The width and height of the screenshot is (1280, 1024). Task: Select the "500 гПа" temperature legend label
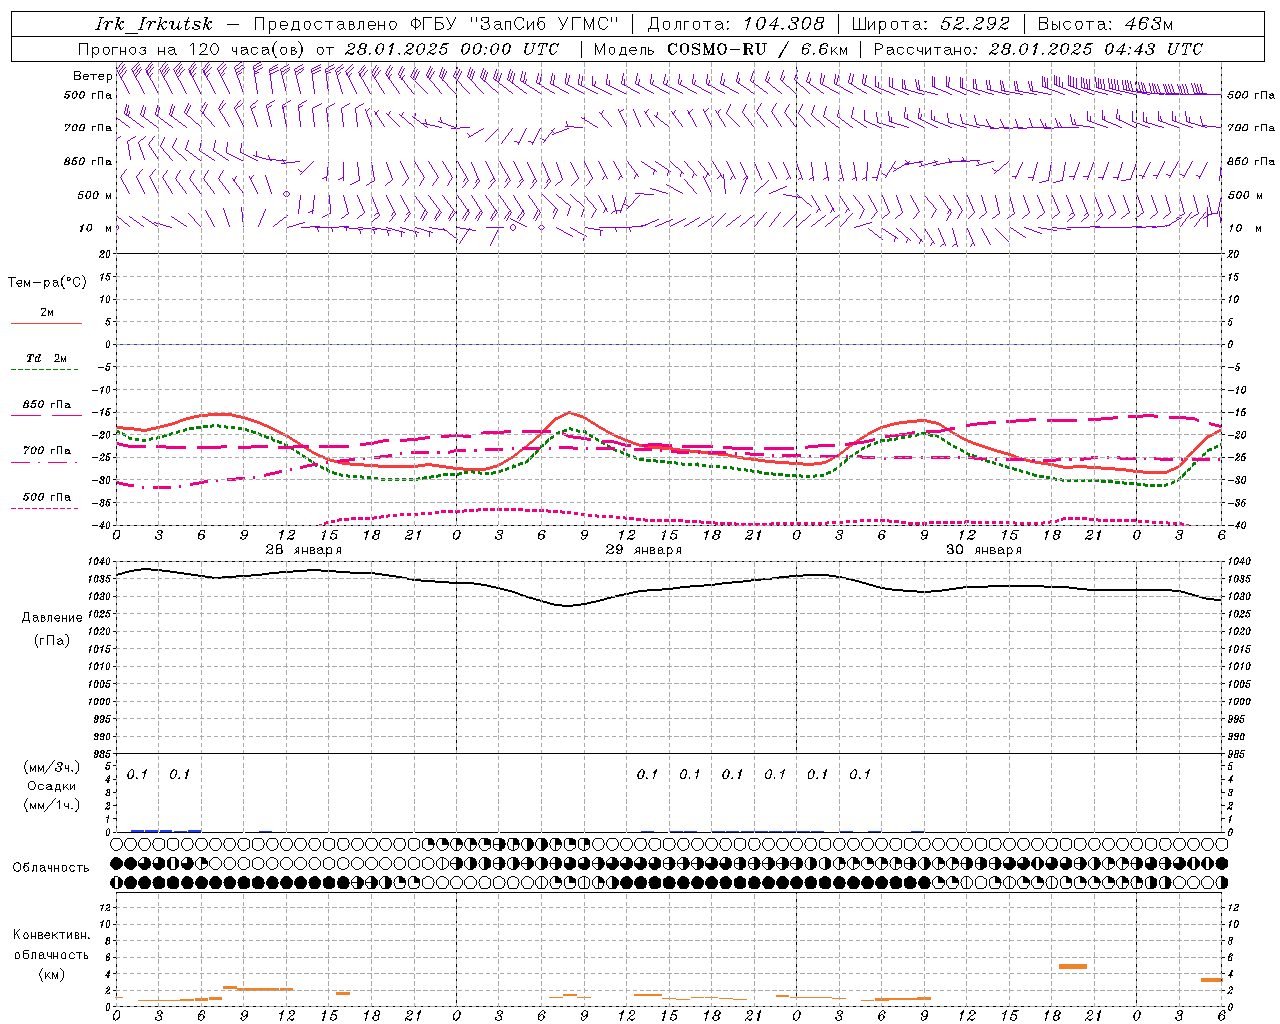(x=47, y=497)
